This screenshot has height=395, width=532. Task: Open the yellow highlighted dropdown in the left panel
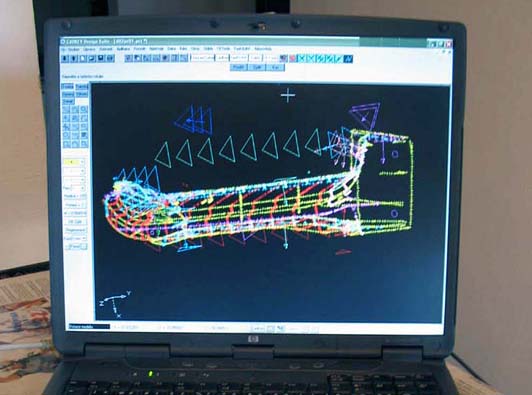74,162
